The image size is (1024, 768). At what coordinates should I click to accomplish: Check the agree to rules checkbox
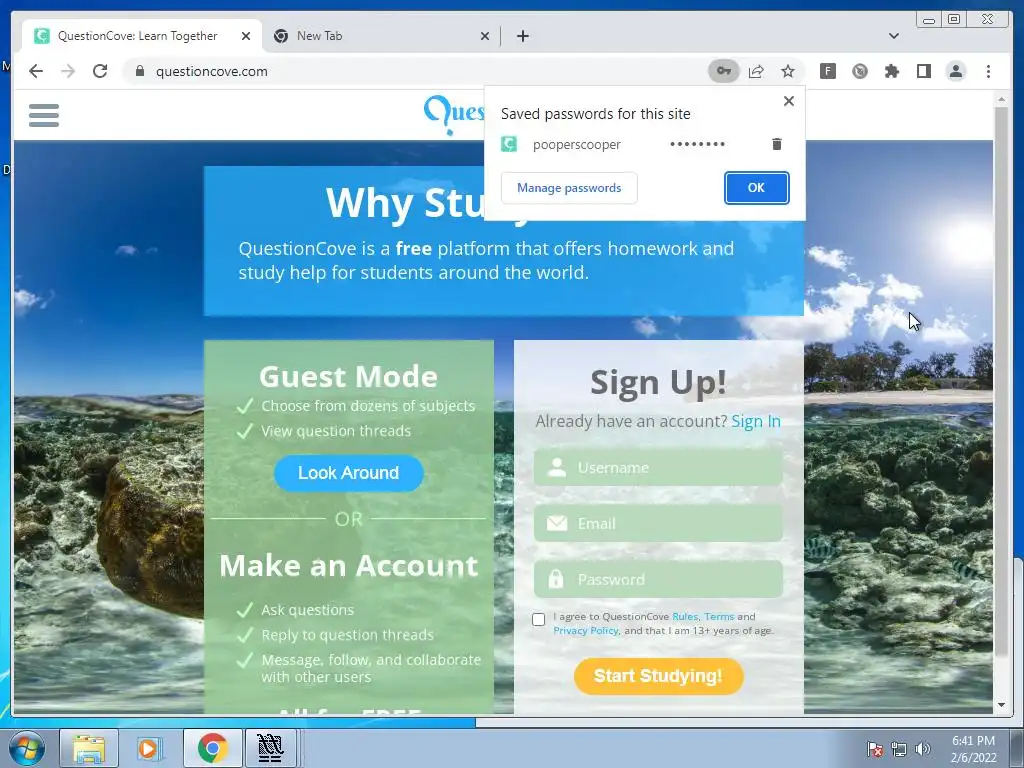[x=538, y=619]
